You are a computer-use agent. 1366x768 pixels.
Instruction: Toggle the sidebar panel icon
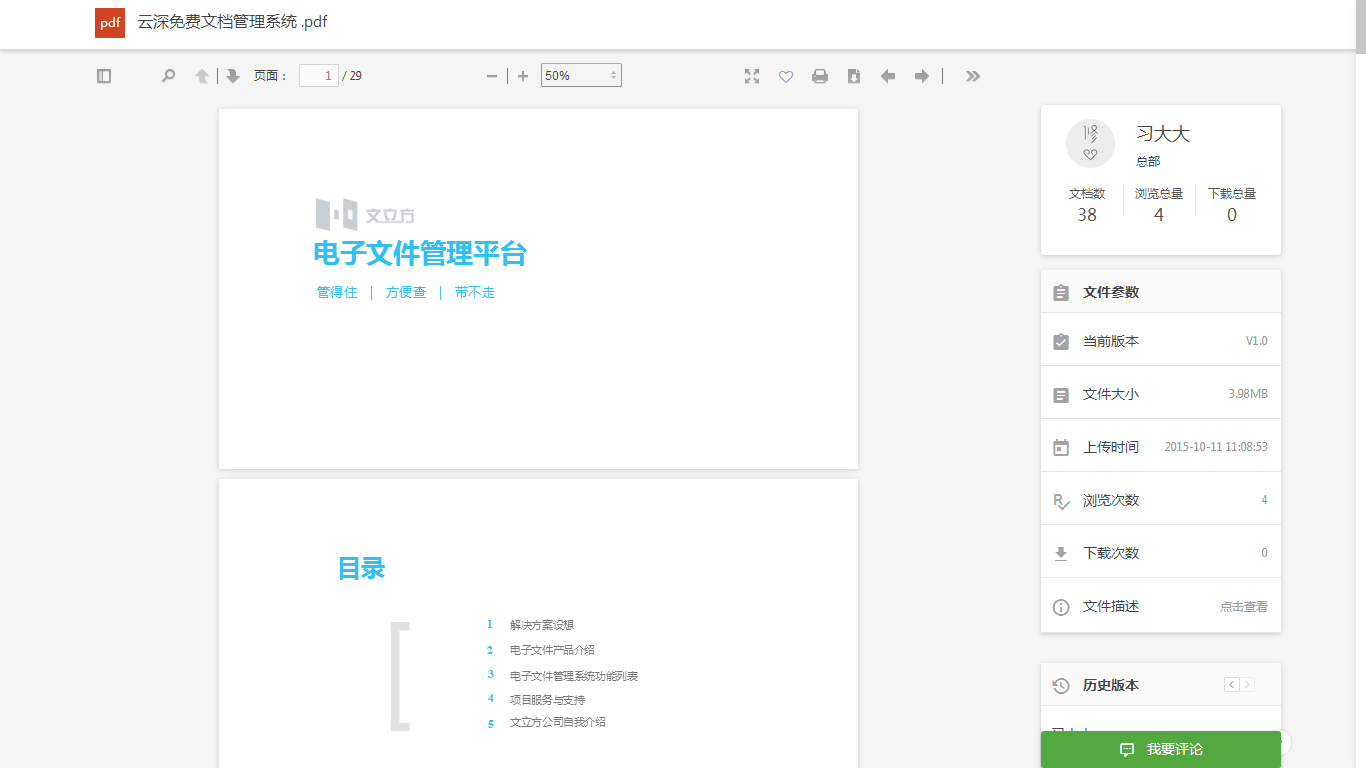pos(104,76)
